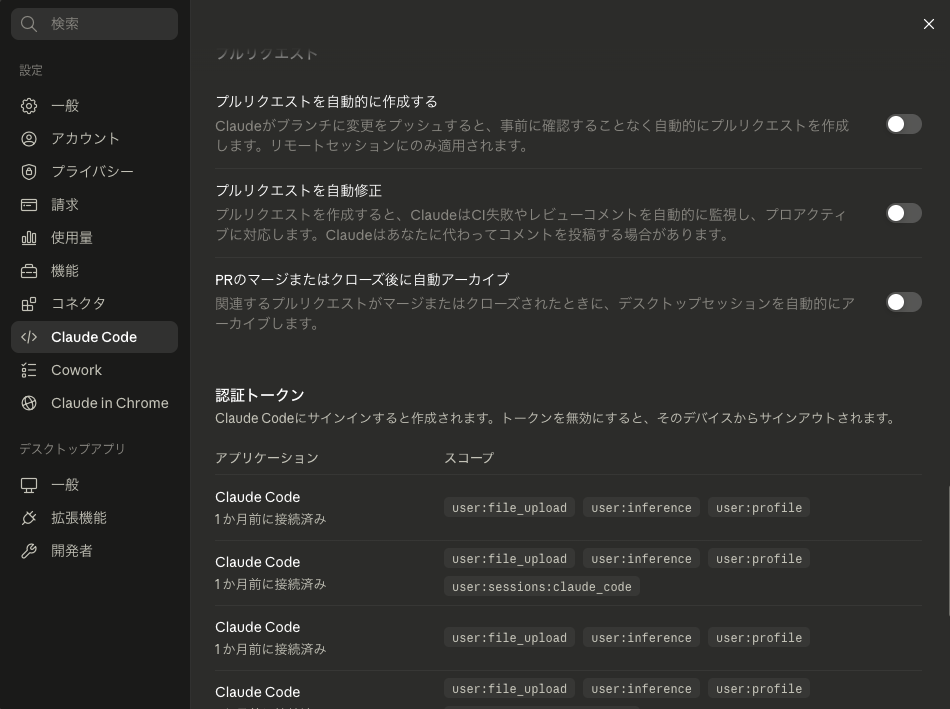Image resolution: width=950 pixels, height=709 pixels.
Task: Click the 開発者 wrench icon
Action: pyautogui.click(x=28, y=551)
